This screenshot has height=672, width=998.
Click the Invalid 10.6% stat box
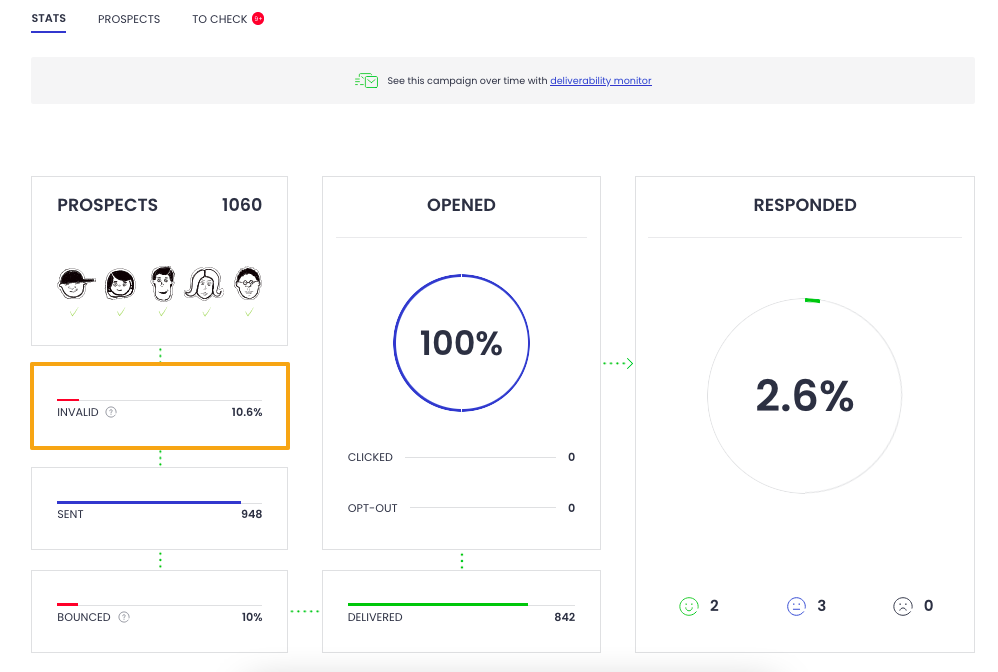(x=160, y=405)
